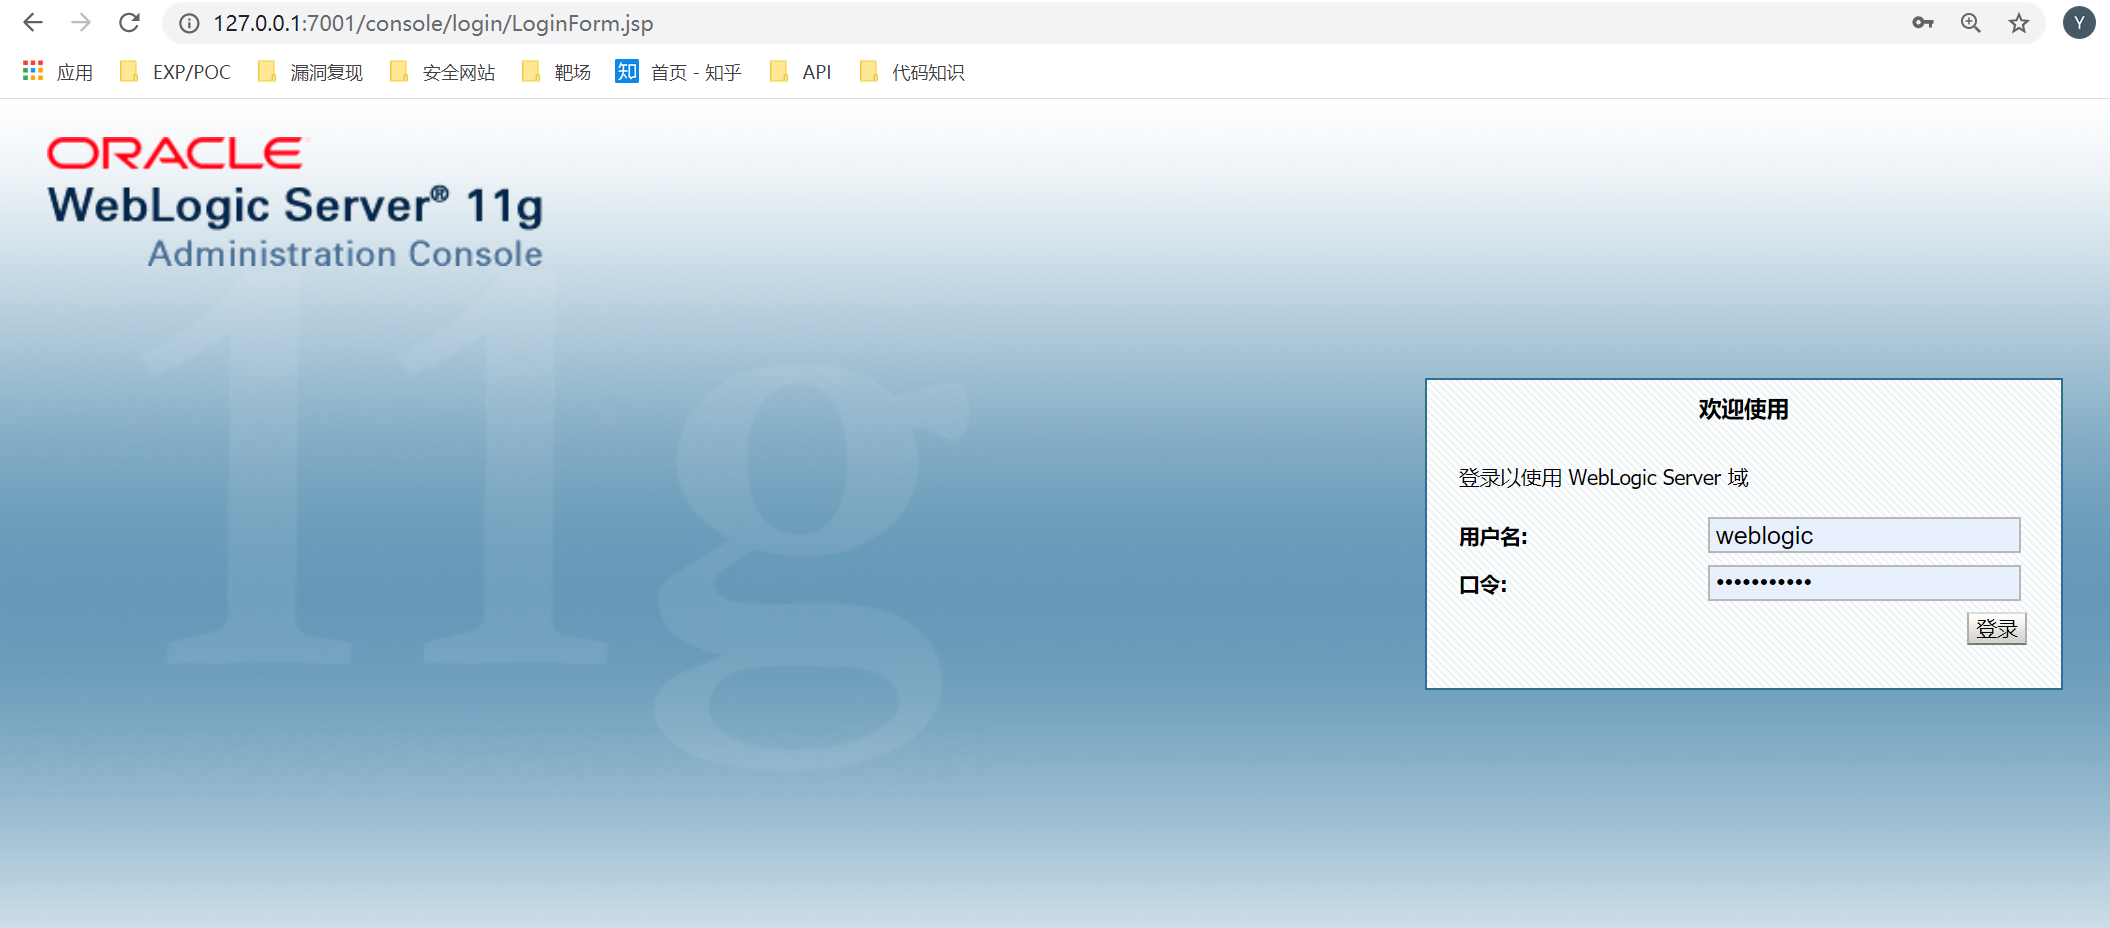Bookmark this page with the star
The height and width of the screenshot is (928, 2110).
point(2019,23)
